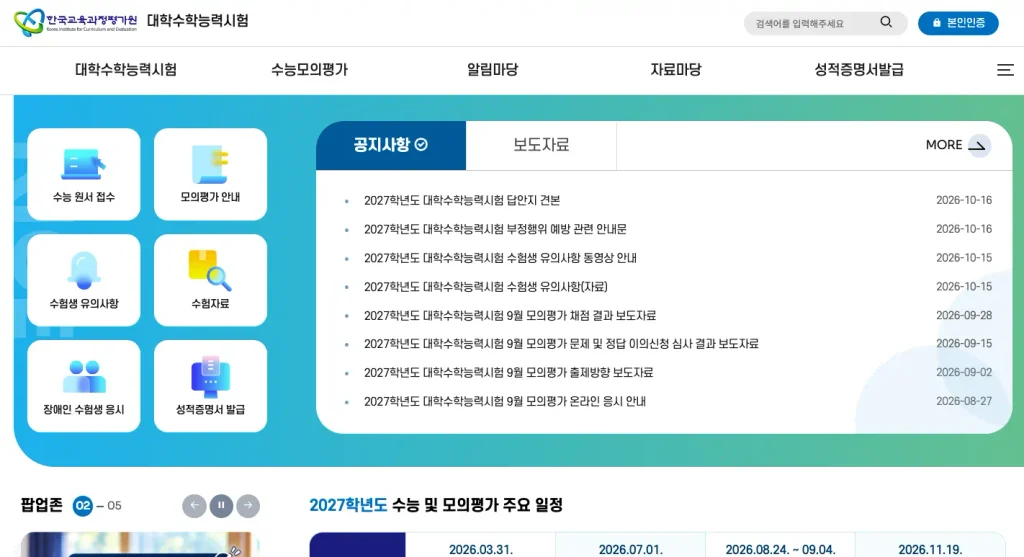This screenshot has height=557, width=1024.
Task: Click the search magnifier icon
Action: [x=886, y=22]
